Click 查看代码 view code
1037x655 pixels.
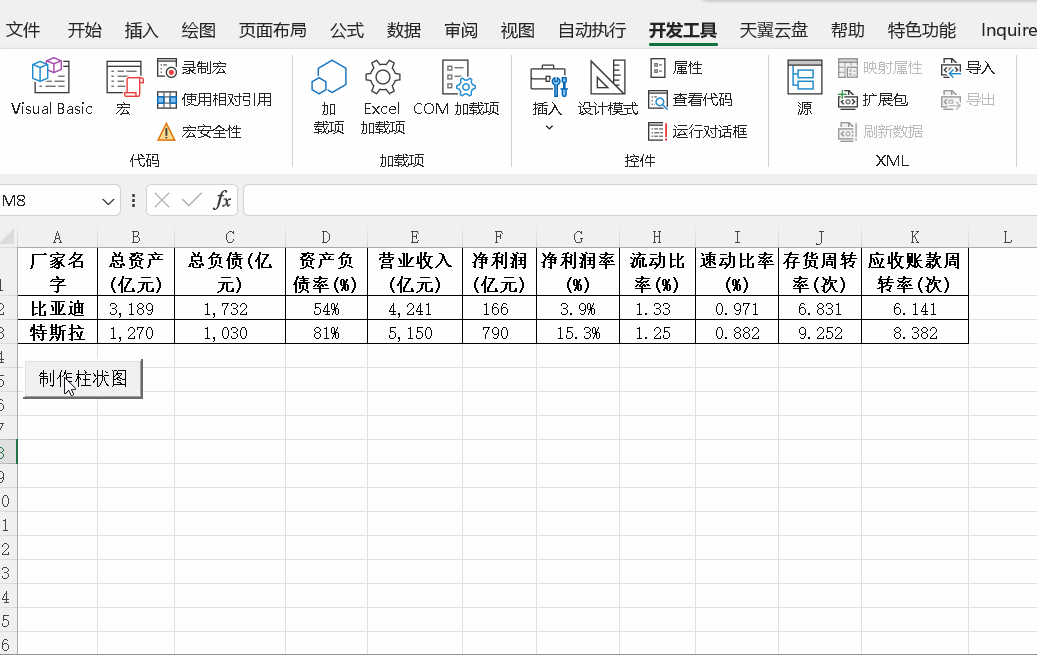click(690, 99)
